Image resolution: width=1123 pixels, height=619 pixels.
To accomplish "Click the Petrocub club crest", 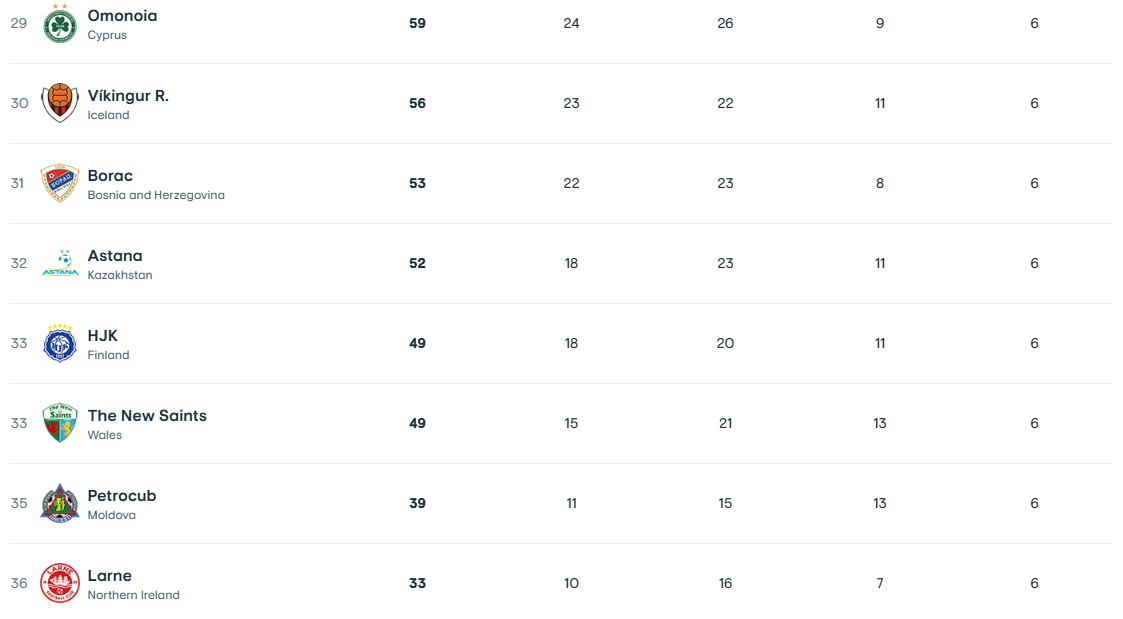I will 60,503.
